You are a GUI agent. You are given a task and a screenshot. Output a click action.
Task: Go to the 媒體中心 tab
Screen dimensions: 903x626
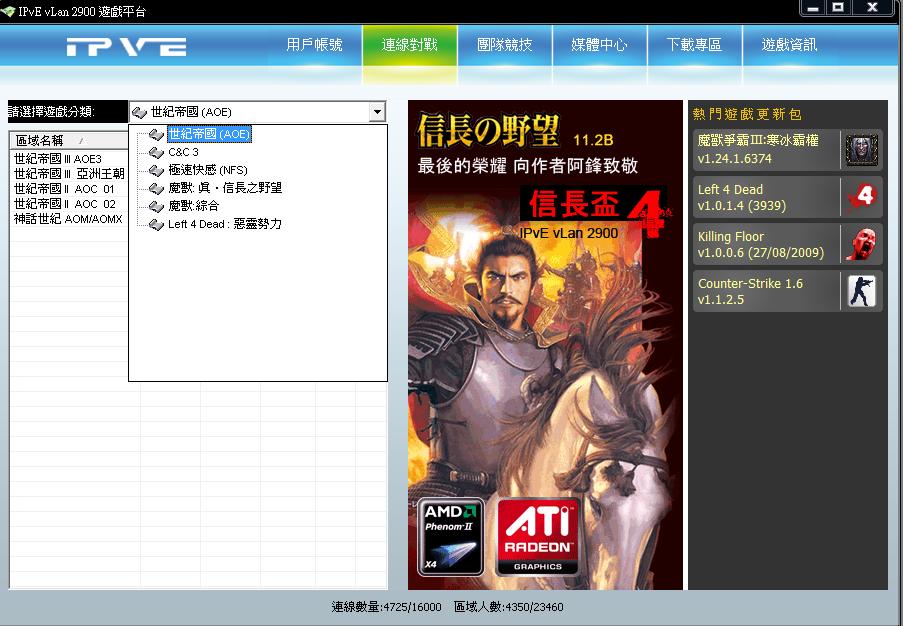click(x=600, y=45)
